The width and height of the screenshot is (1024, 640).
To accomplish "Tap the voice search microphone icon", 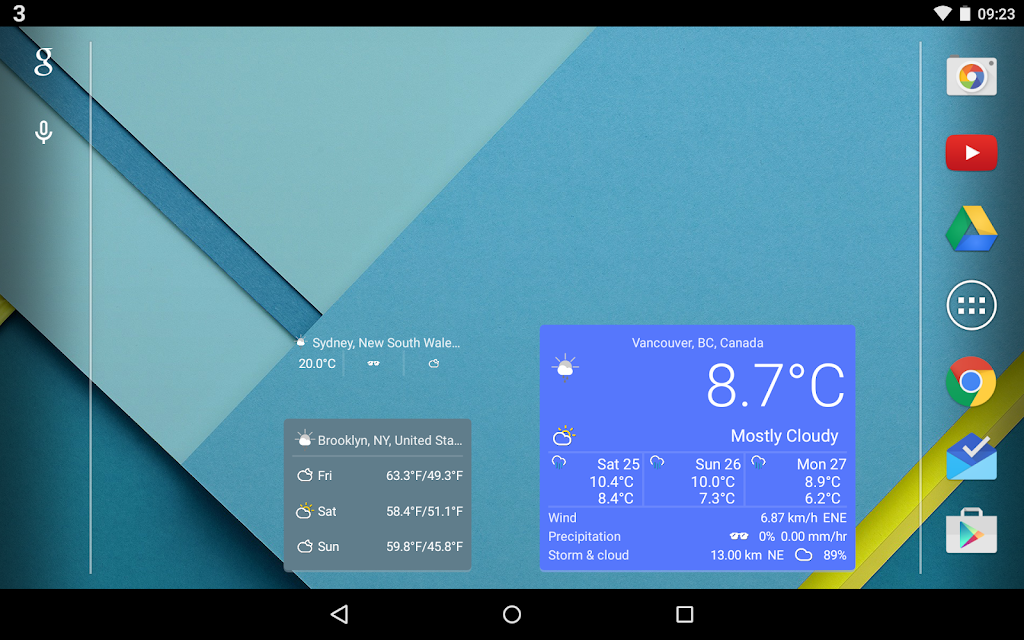I will click(43, 132).
